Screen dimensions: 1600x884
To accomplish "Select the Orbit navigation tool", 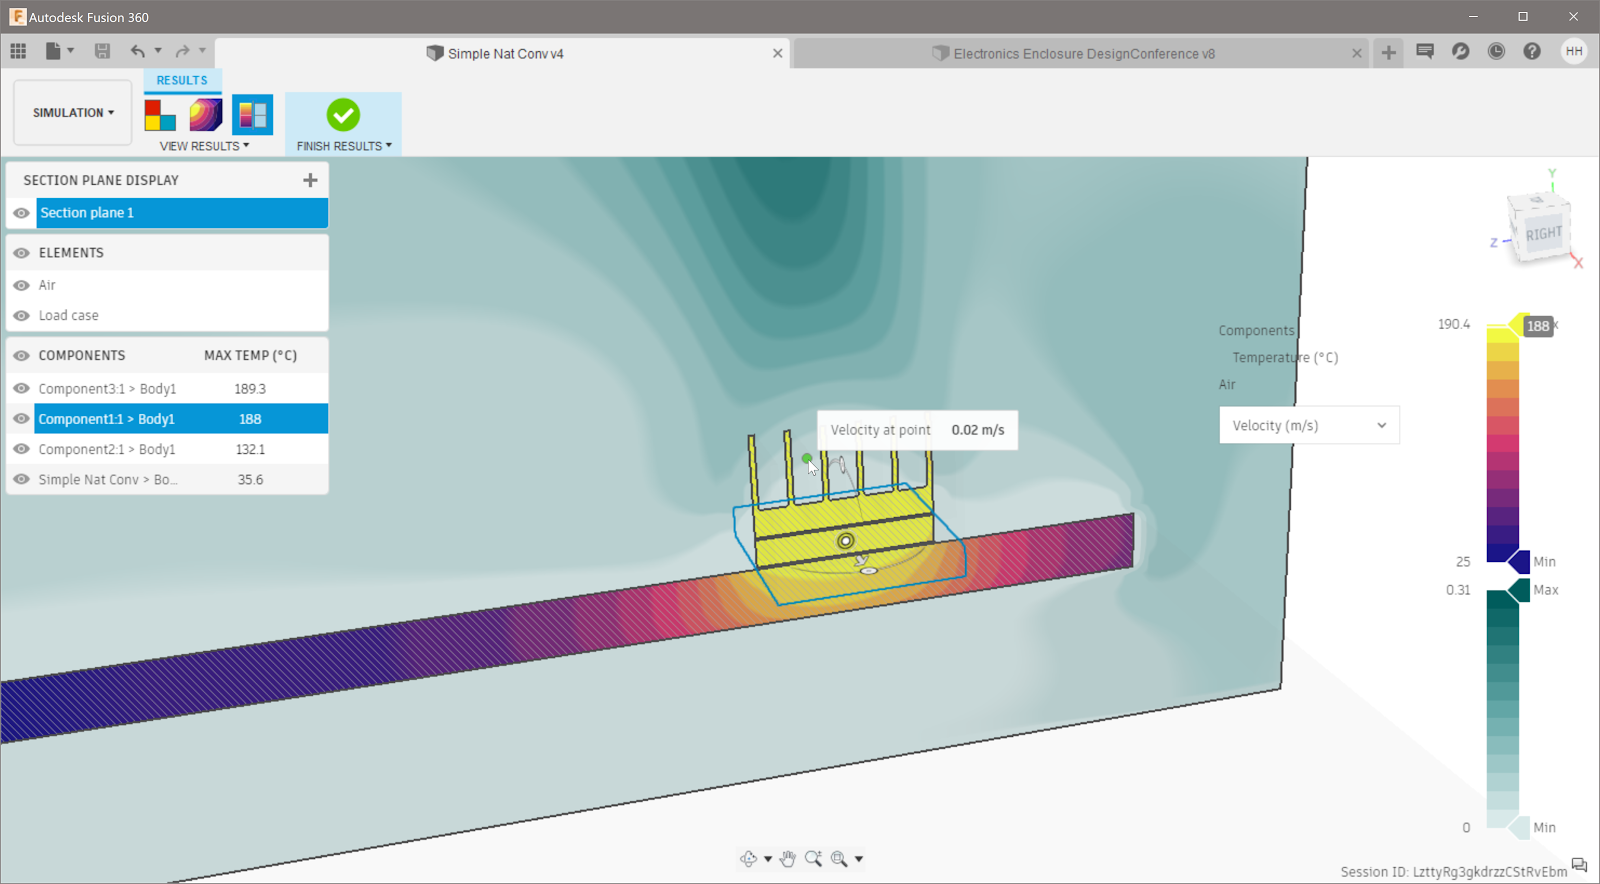I will (748, 859).
